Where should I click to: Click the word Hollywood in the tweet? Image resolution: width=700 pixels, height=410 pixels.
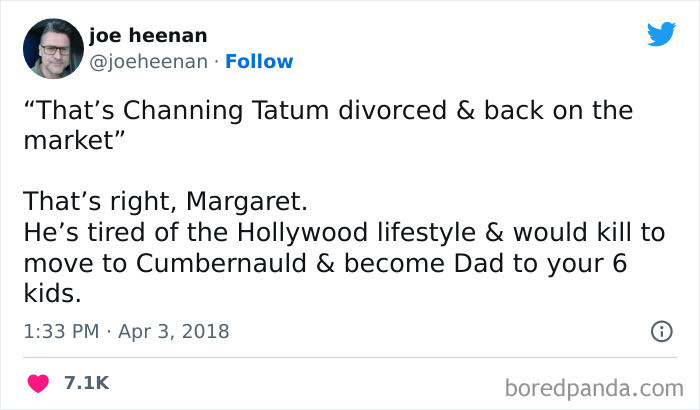click(296, 233)
